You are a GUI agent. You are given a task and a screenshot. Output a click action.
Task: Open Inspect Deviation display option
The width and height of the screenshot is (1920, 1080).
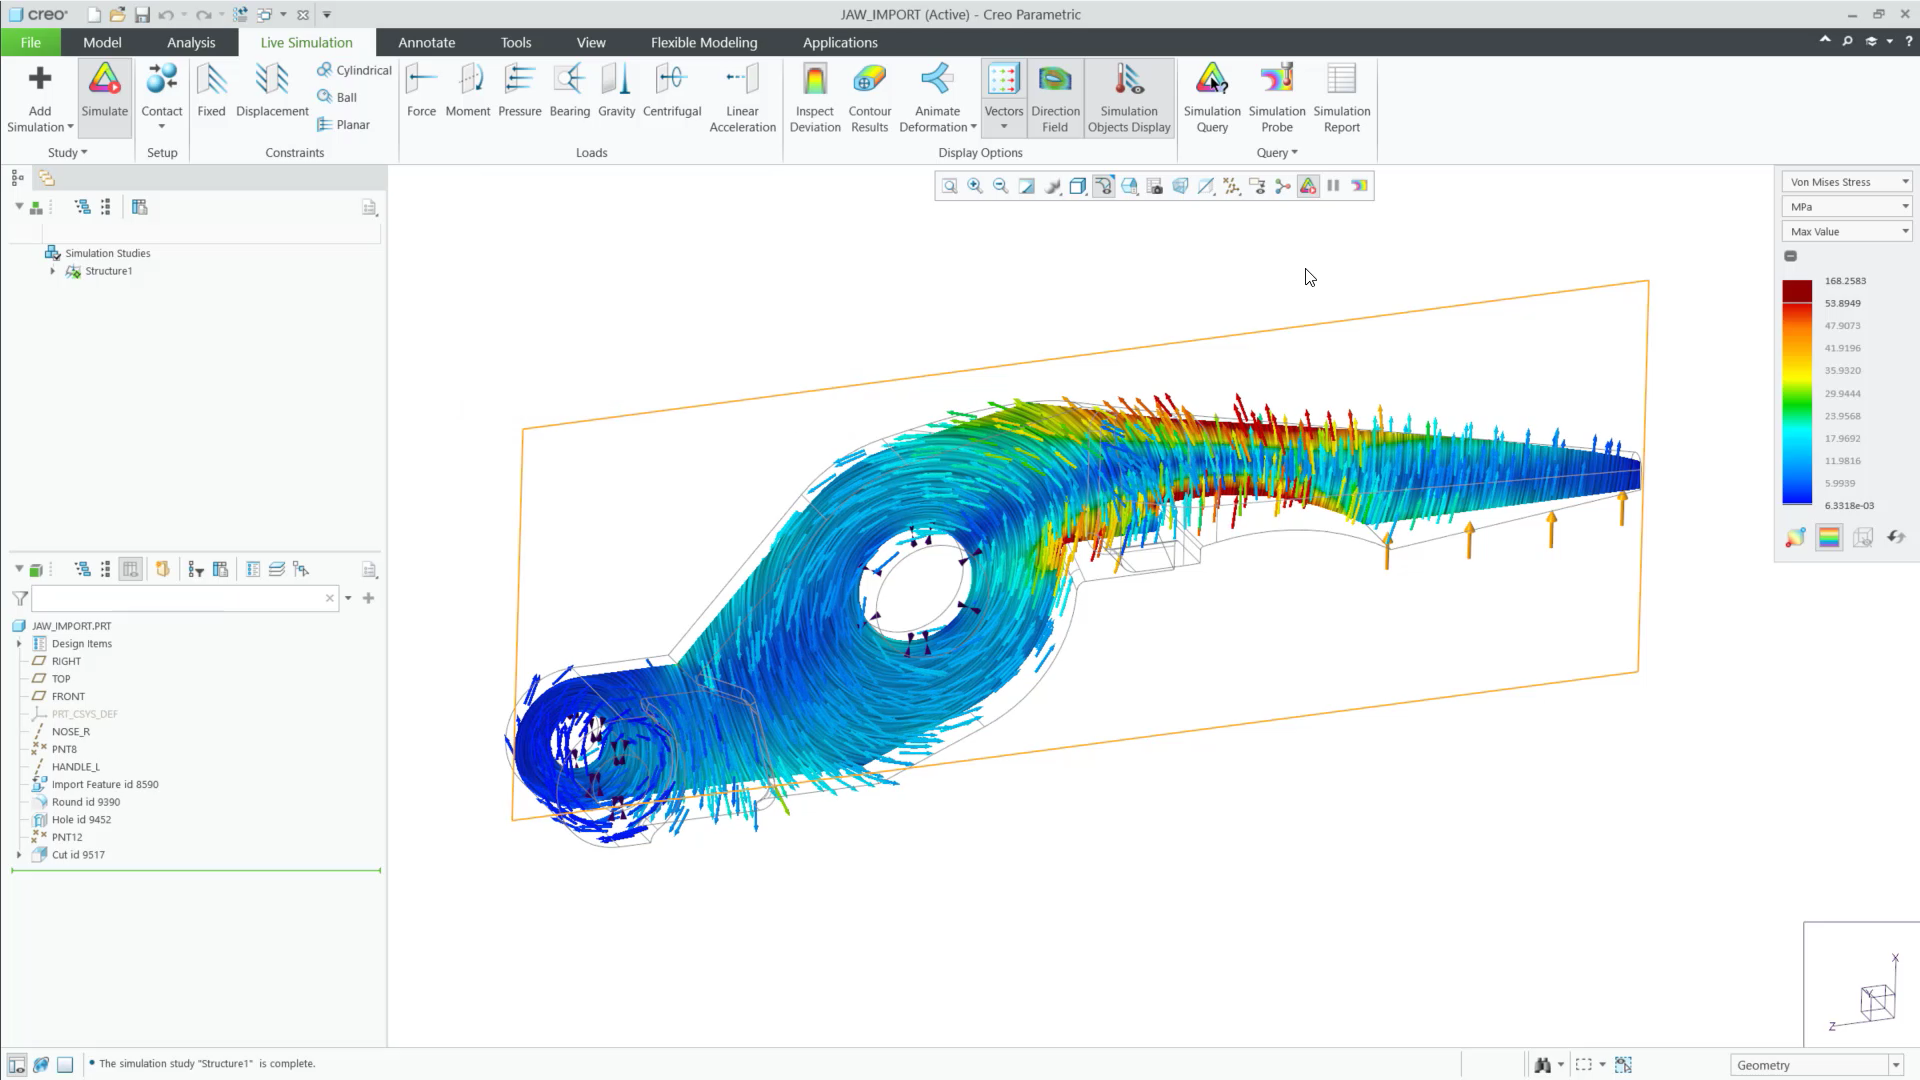[815, 98]
